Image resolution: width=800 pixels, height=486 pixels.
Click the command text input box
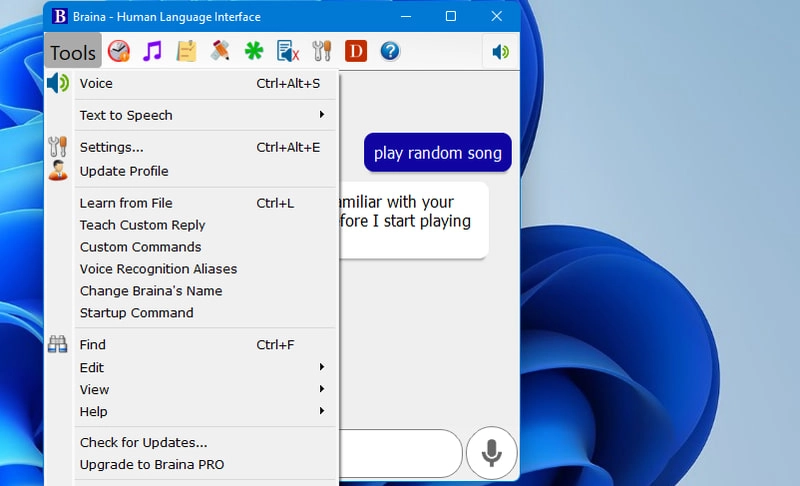400,453
